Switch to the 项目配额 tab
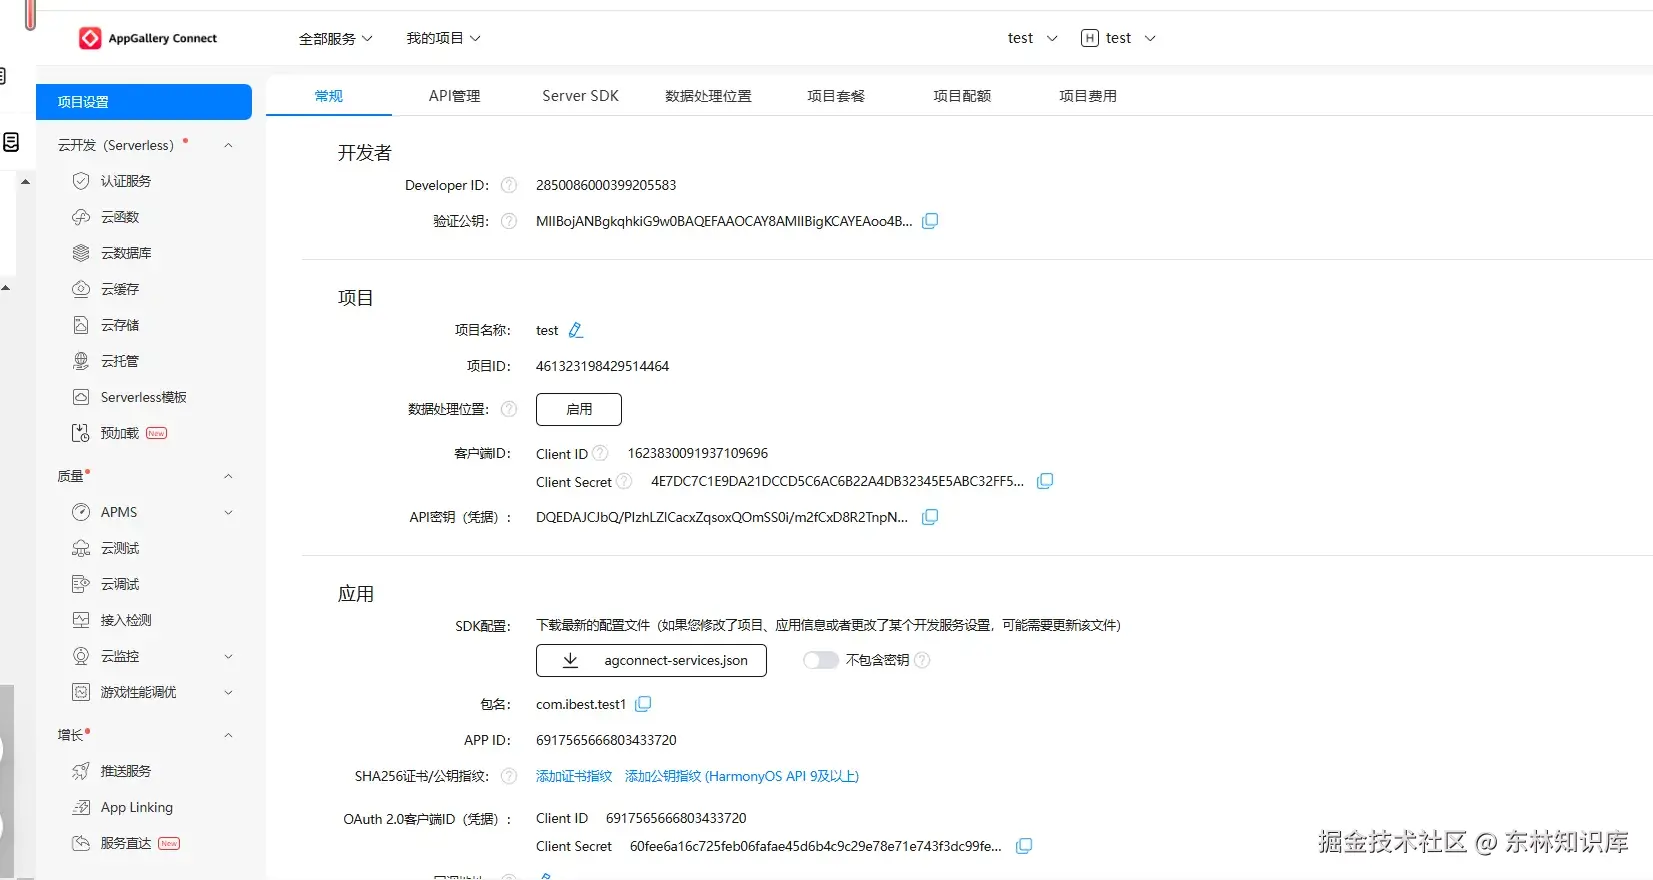1653x880 pixels. 962,96
